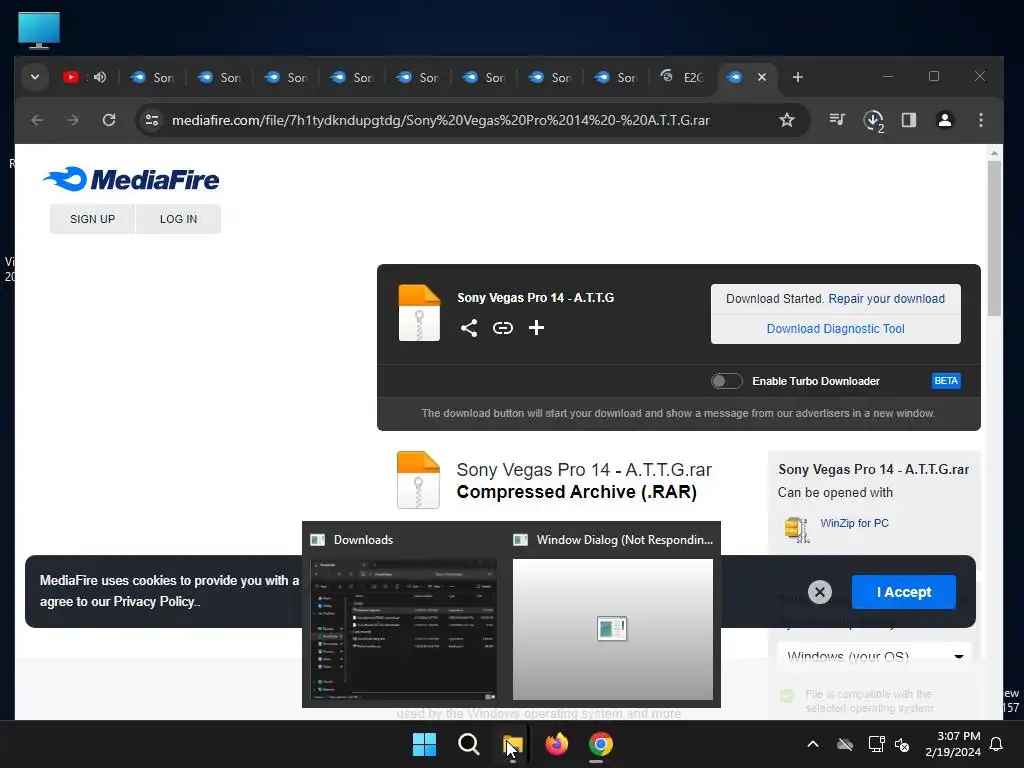Screen dimensions: 1024x768
Task: Open Chrome downloads icon
Action: tap(873, 120)
